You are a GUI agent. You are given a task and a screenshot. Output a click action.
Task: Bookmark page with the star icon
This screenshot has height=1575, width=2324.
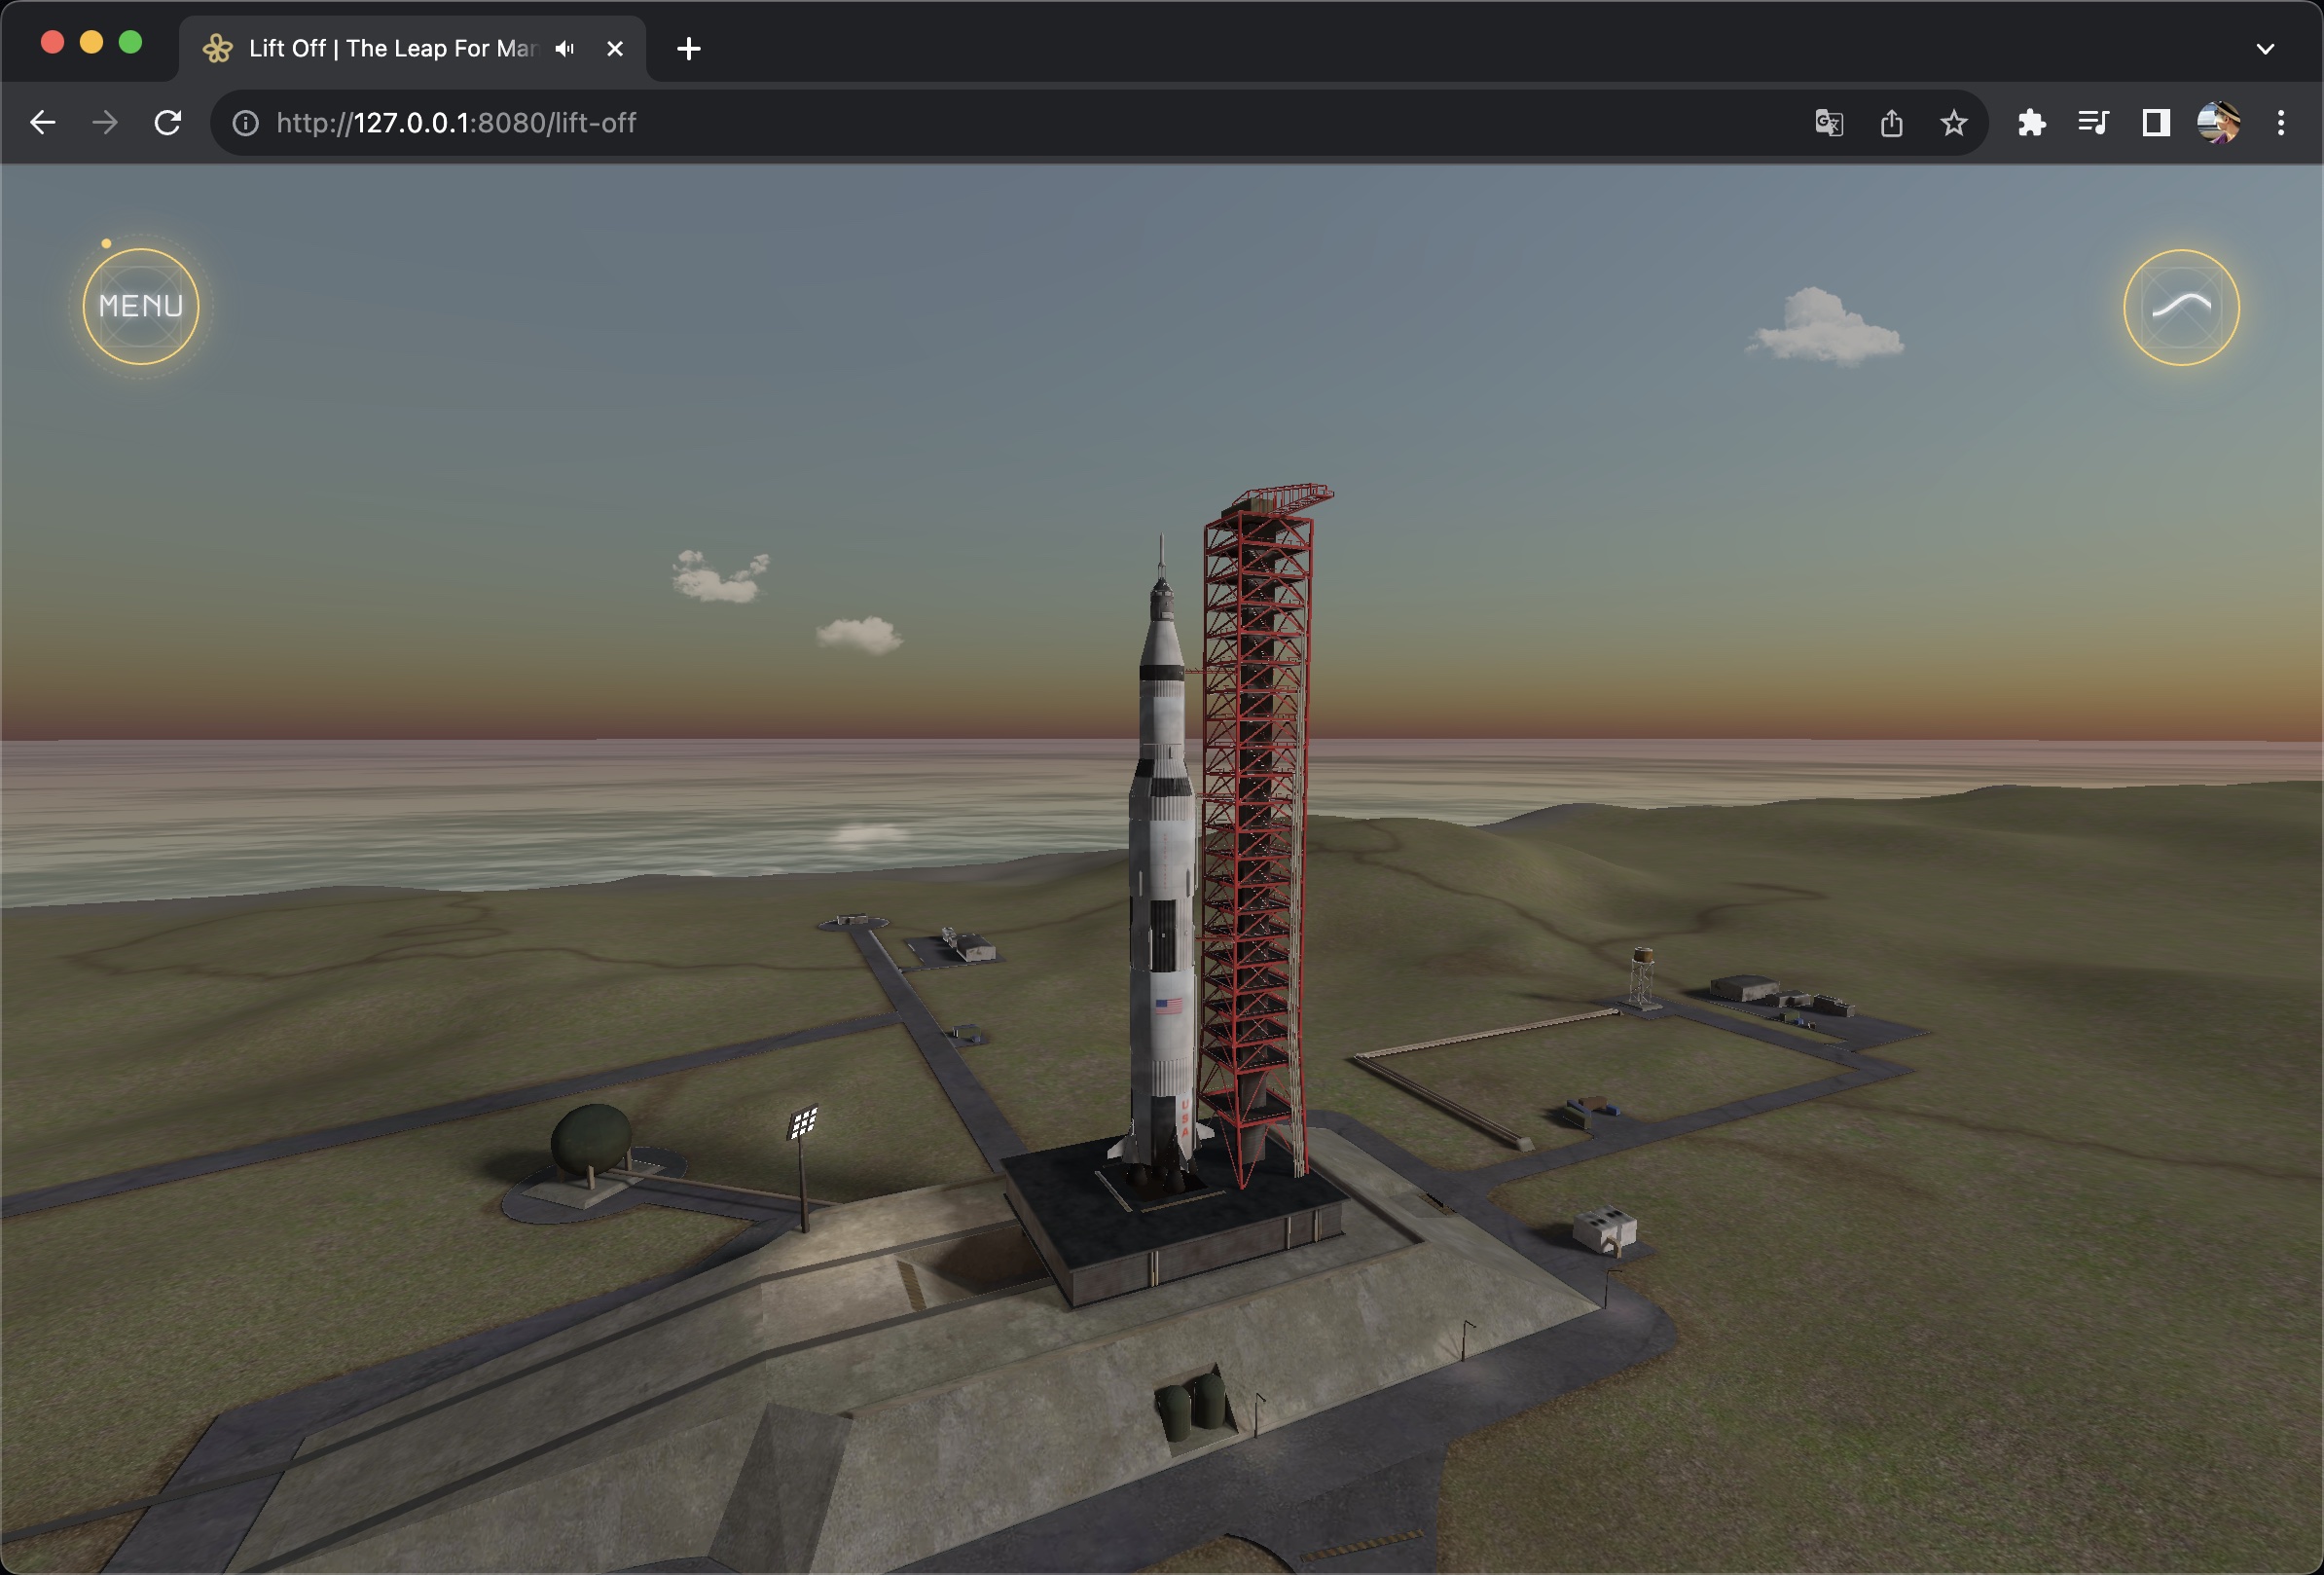(1953, 123)
